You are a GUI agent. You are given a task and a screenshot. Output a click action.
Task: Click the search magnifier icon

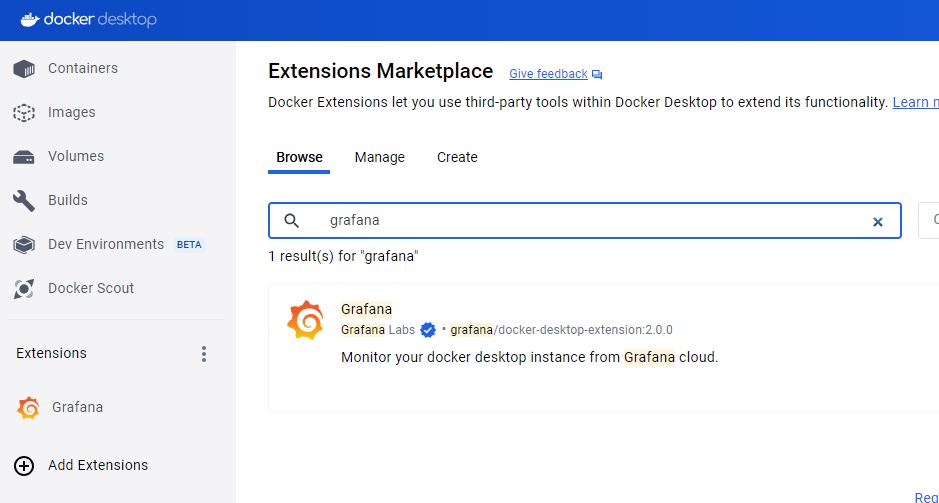(292, 221)
